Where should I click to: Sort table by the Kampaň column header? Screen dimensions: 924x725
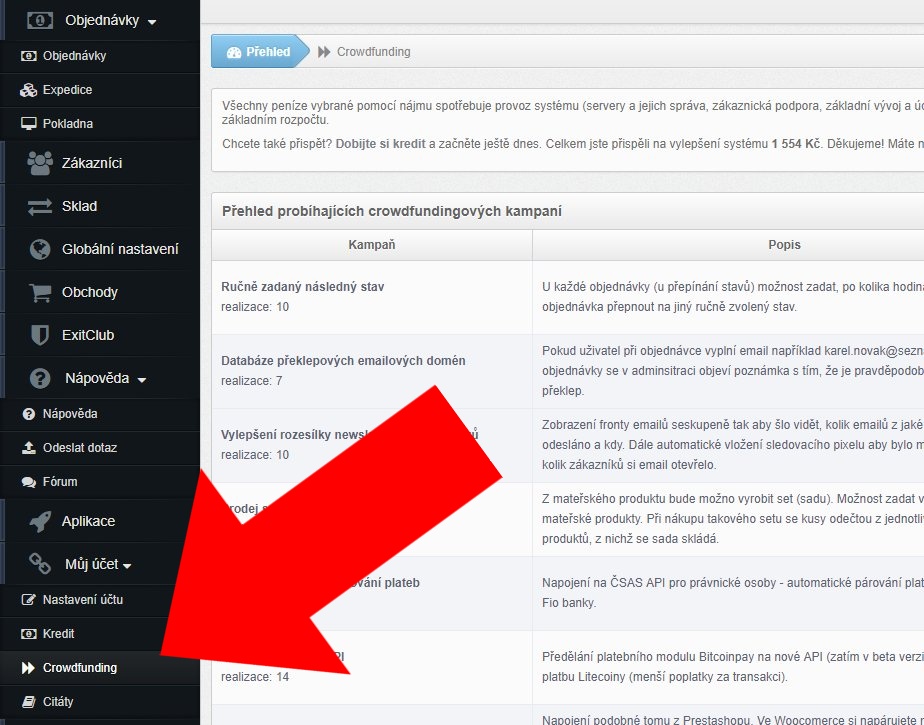372,245
